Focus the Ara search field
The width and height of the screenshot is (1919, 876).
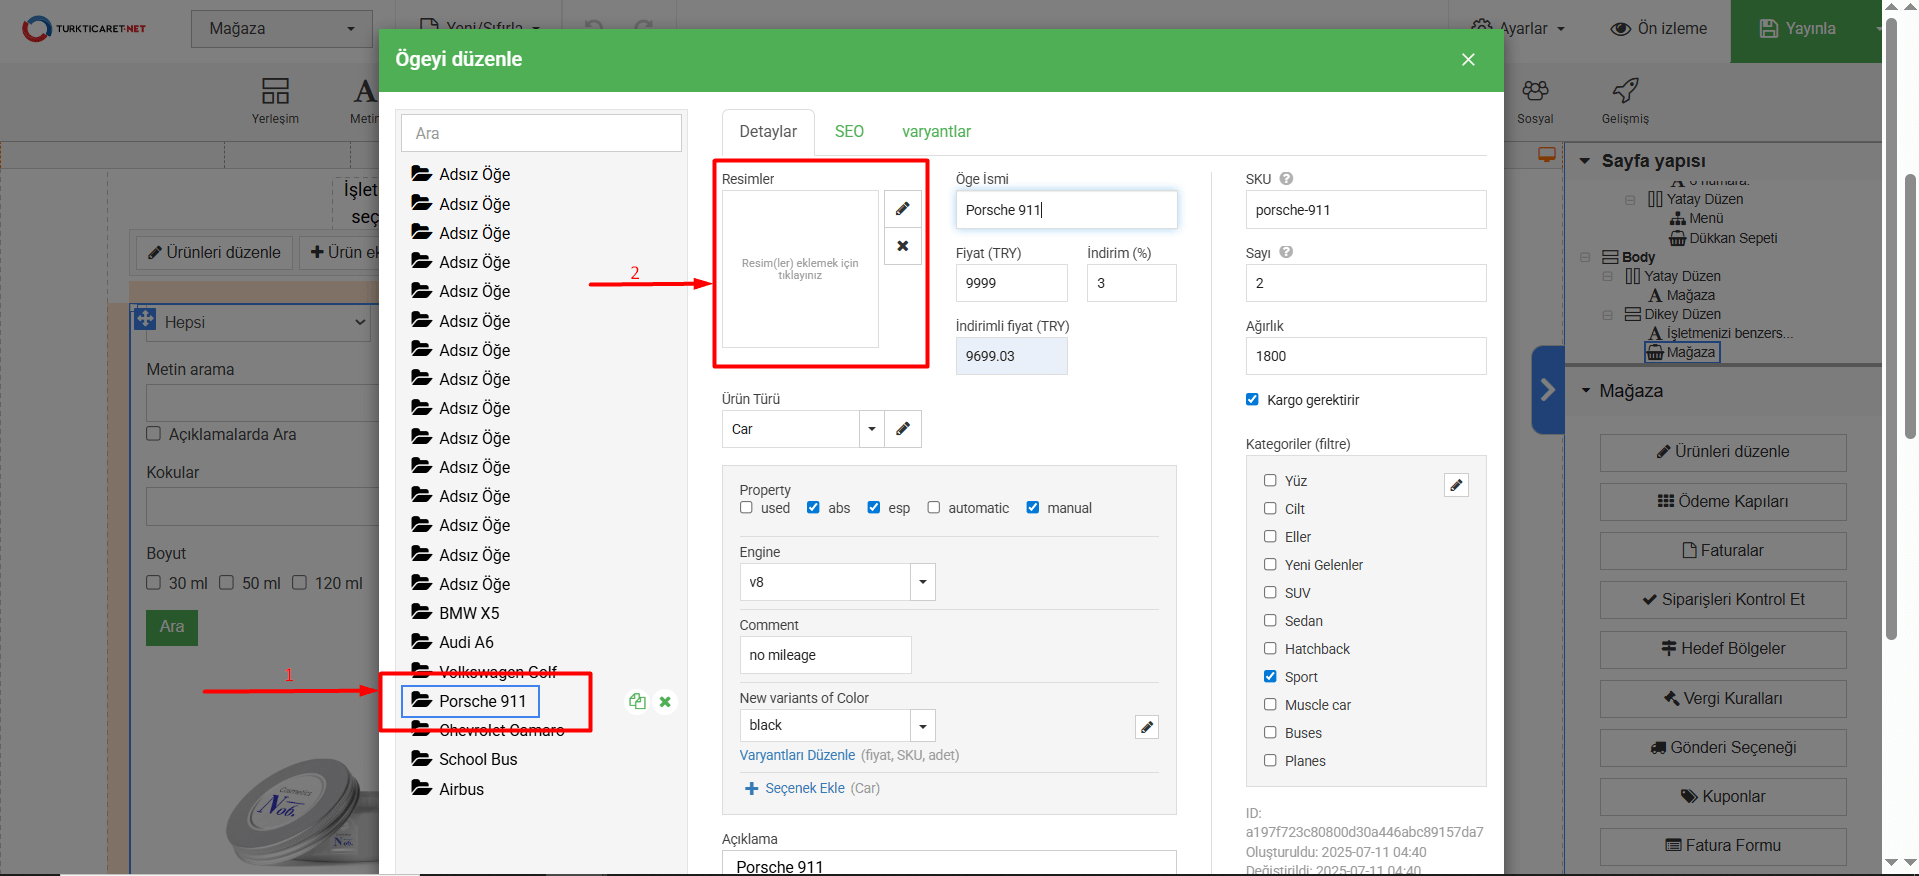(x=541, y=133)
